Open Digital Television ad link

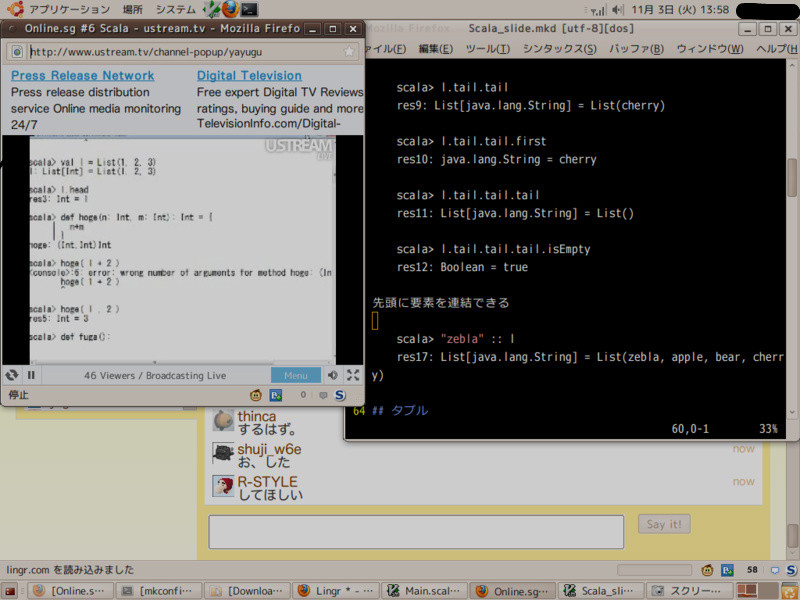tap(249, 76)
